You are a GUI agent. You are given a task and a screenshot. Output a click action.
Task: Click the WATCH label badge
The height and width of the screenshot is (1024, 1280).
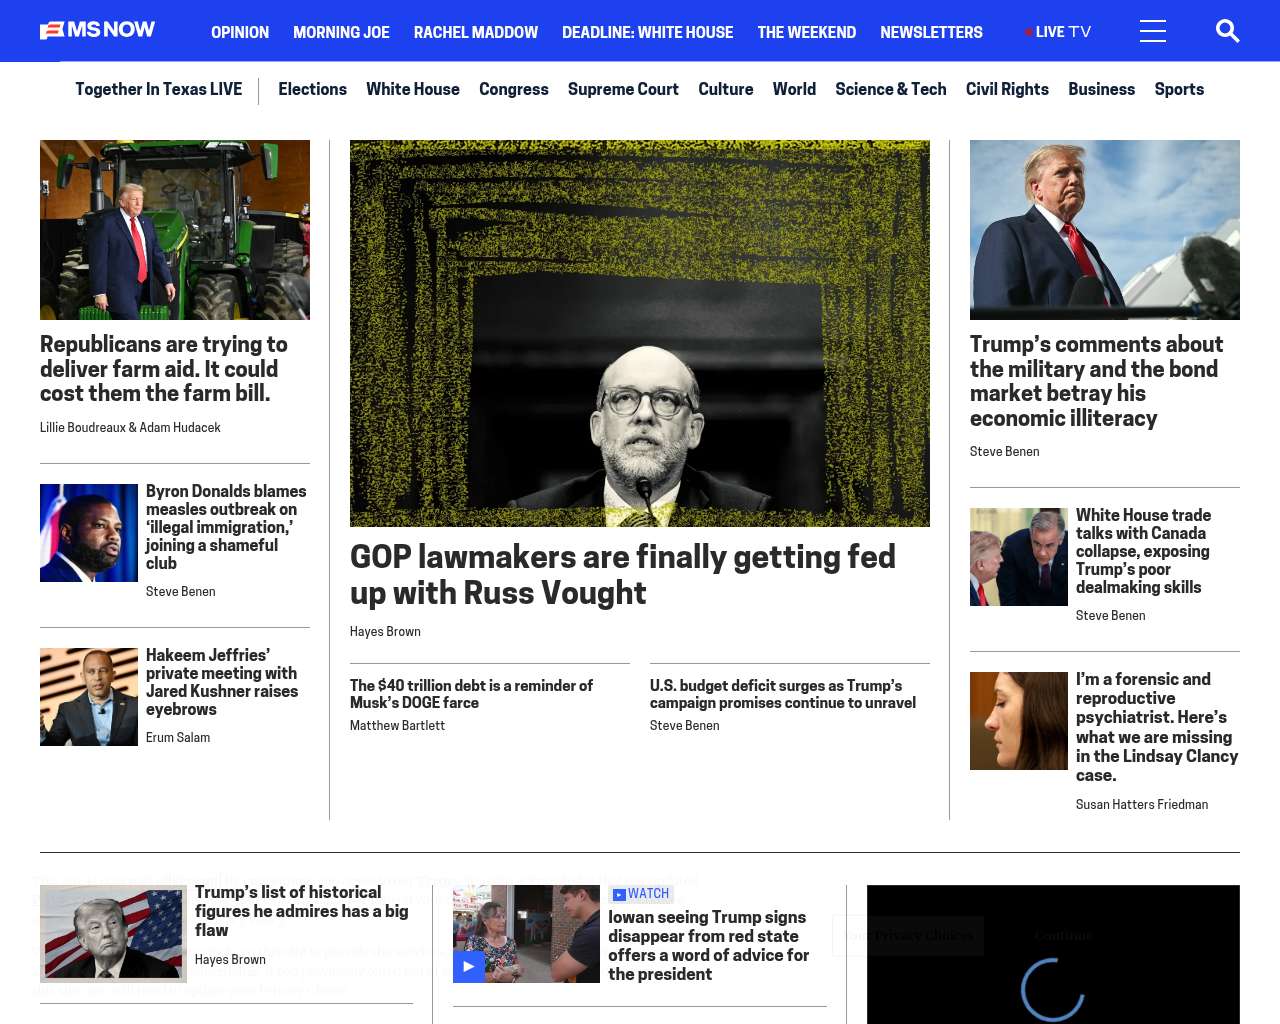pos(641,894)
